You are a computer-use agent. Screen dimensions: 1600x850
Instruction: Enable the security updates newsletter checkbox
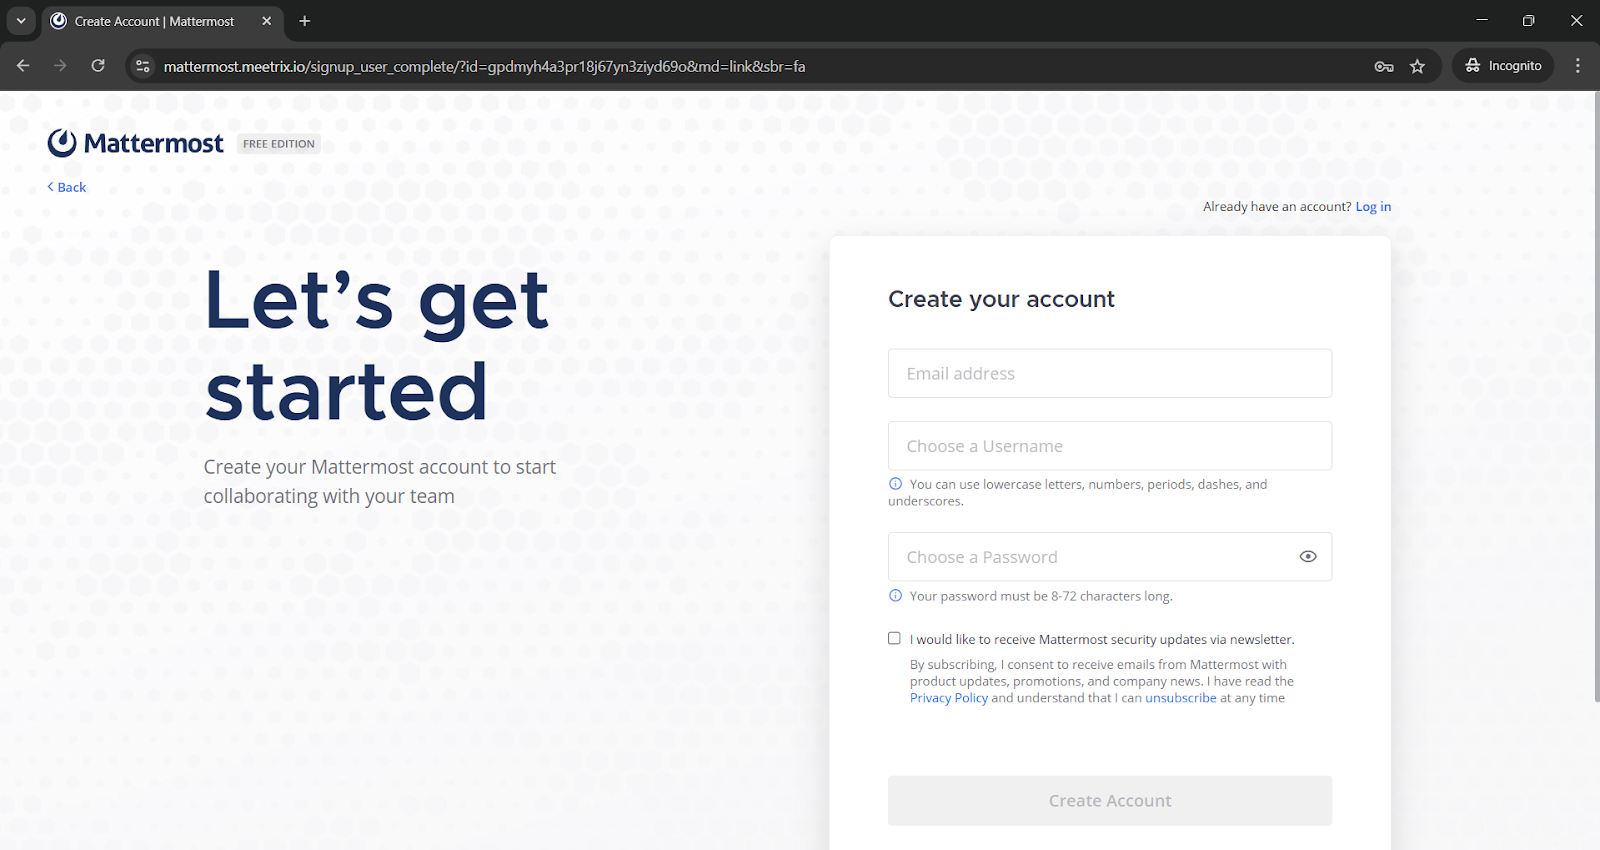click(893, 638)
